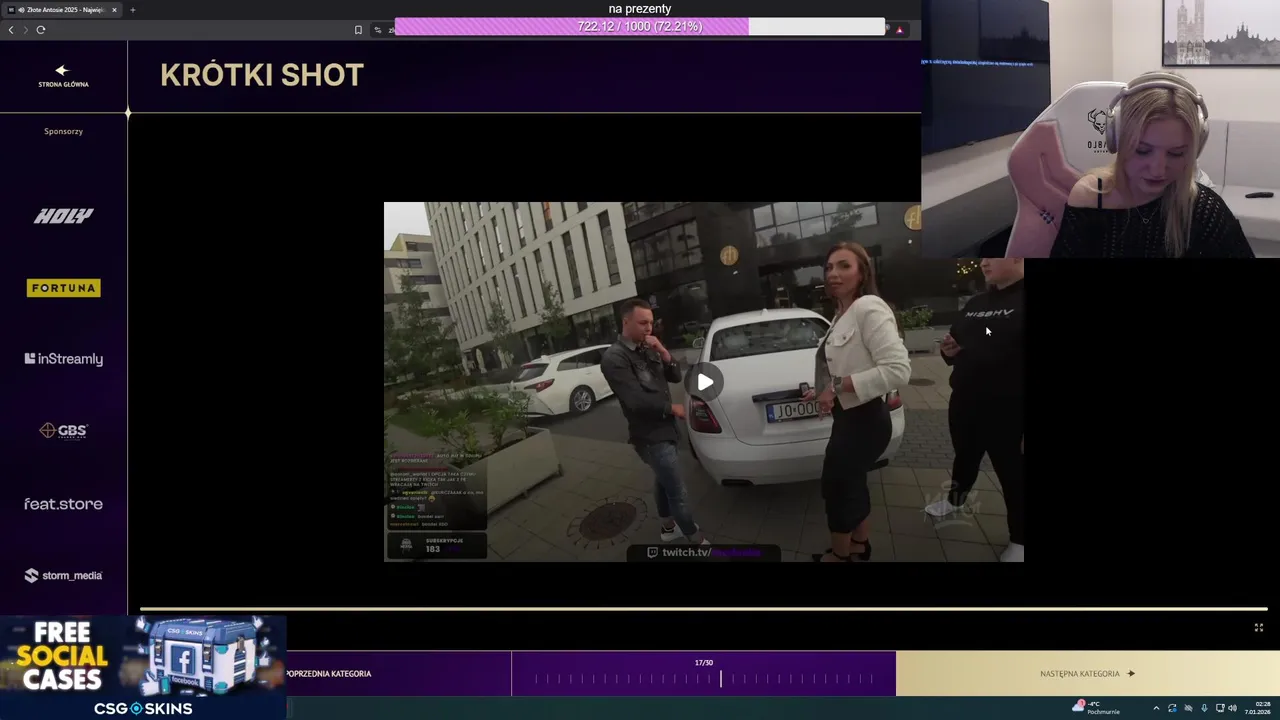Open the Fortuna sponsor logo
Viewport: 1280px width, 720px height.
63,288
